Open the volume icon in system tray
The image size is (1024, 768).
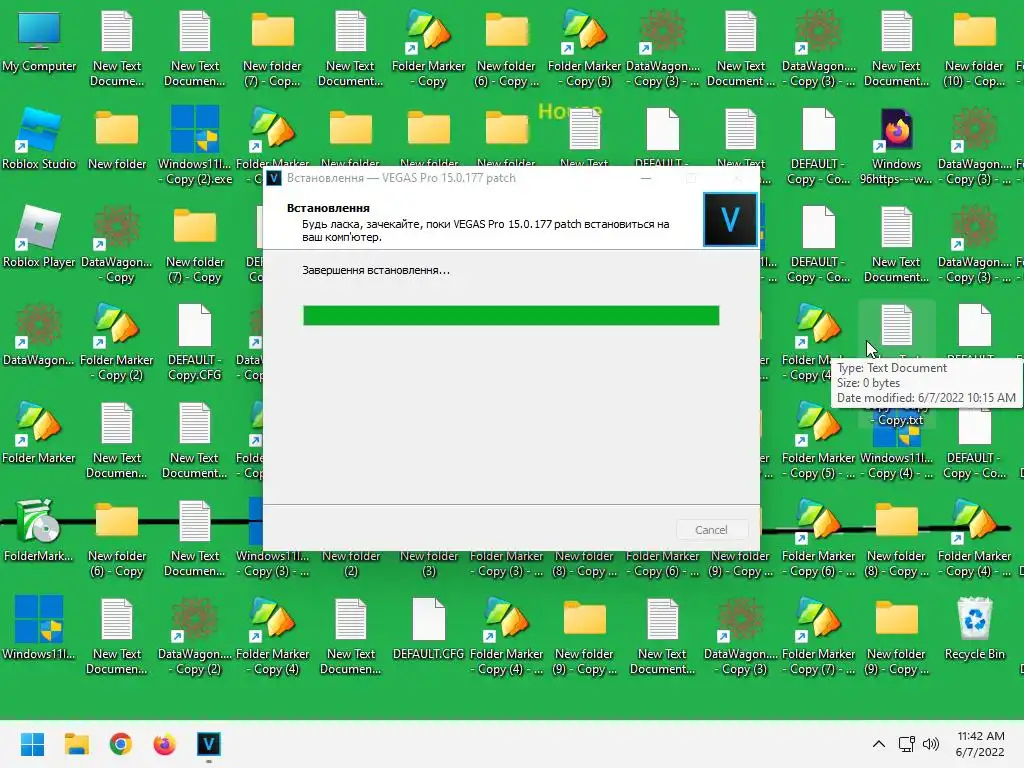coord(931,744)
